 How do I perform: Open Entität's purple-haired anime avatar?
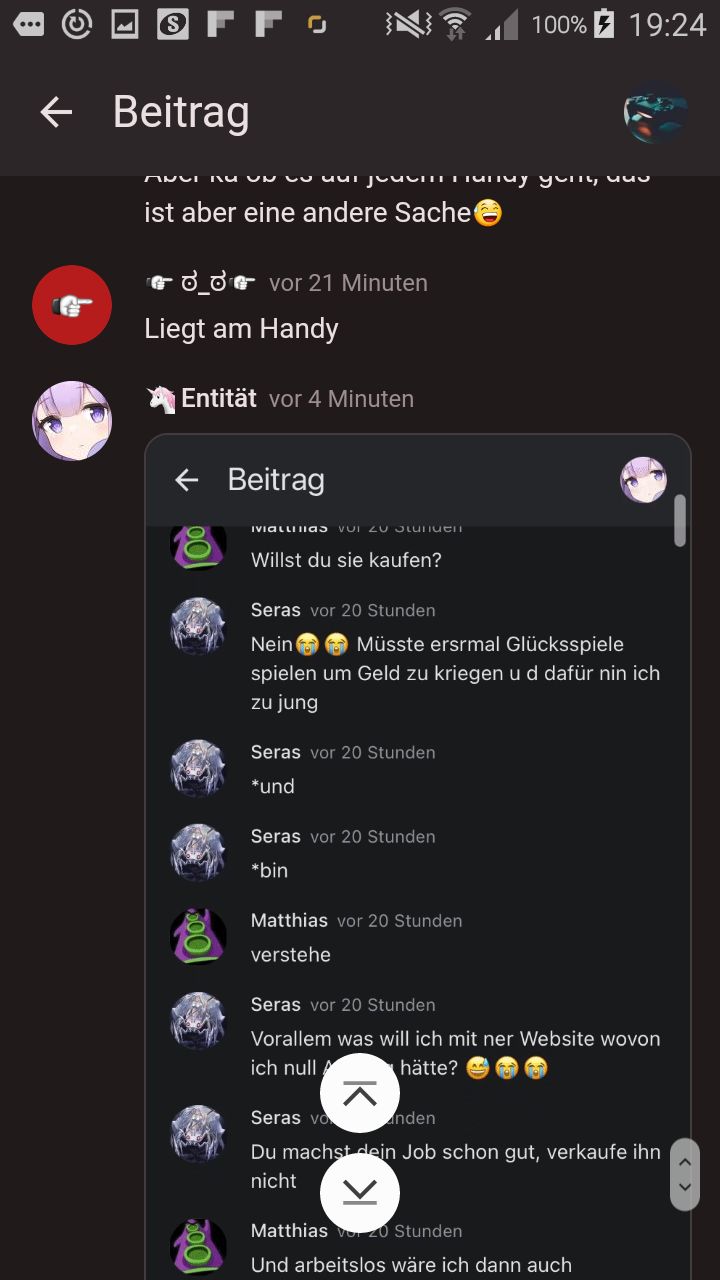tap(72, 420)
